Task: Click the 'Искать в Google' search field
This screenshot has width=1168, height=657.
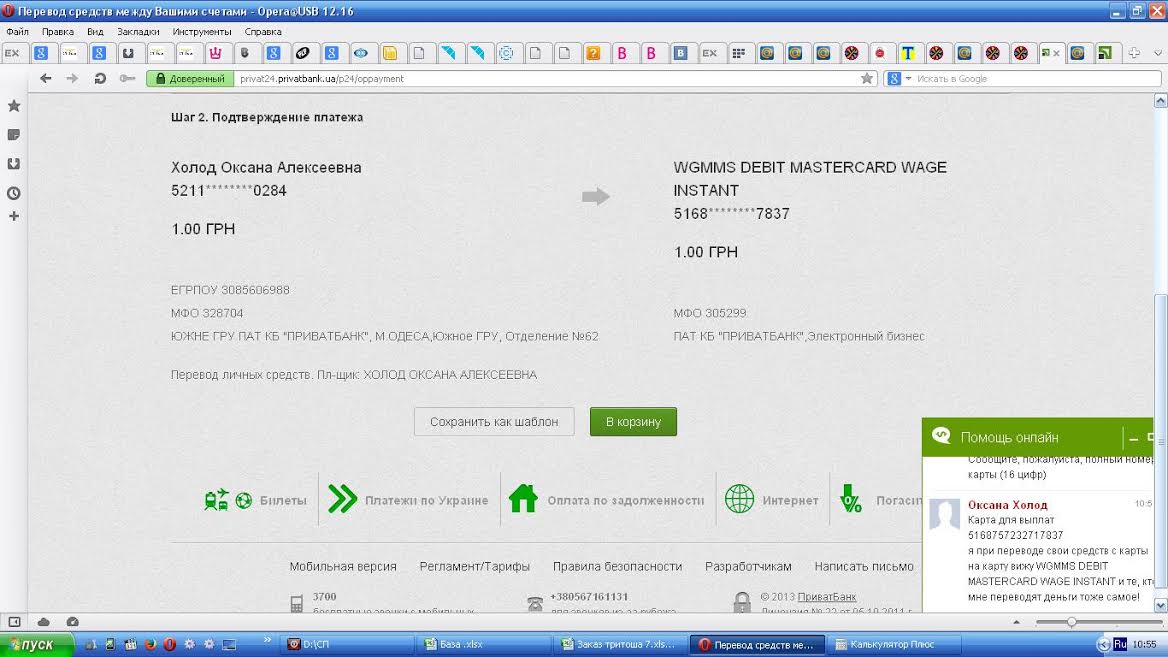Action: point(1035,78)
